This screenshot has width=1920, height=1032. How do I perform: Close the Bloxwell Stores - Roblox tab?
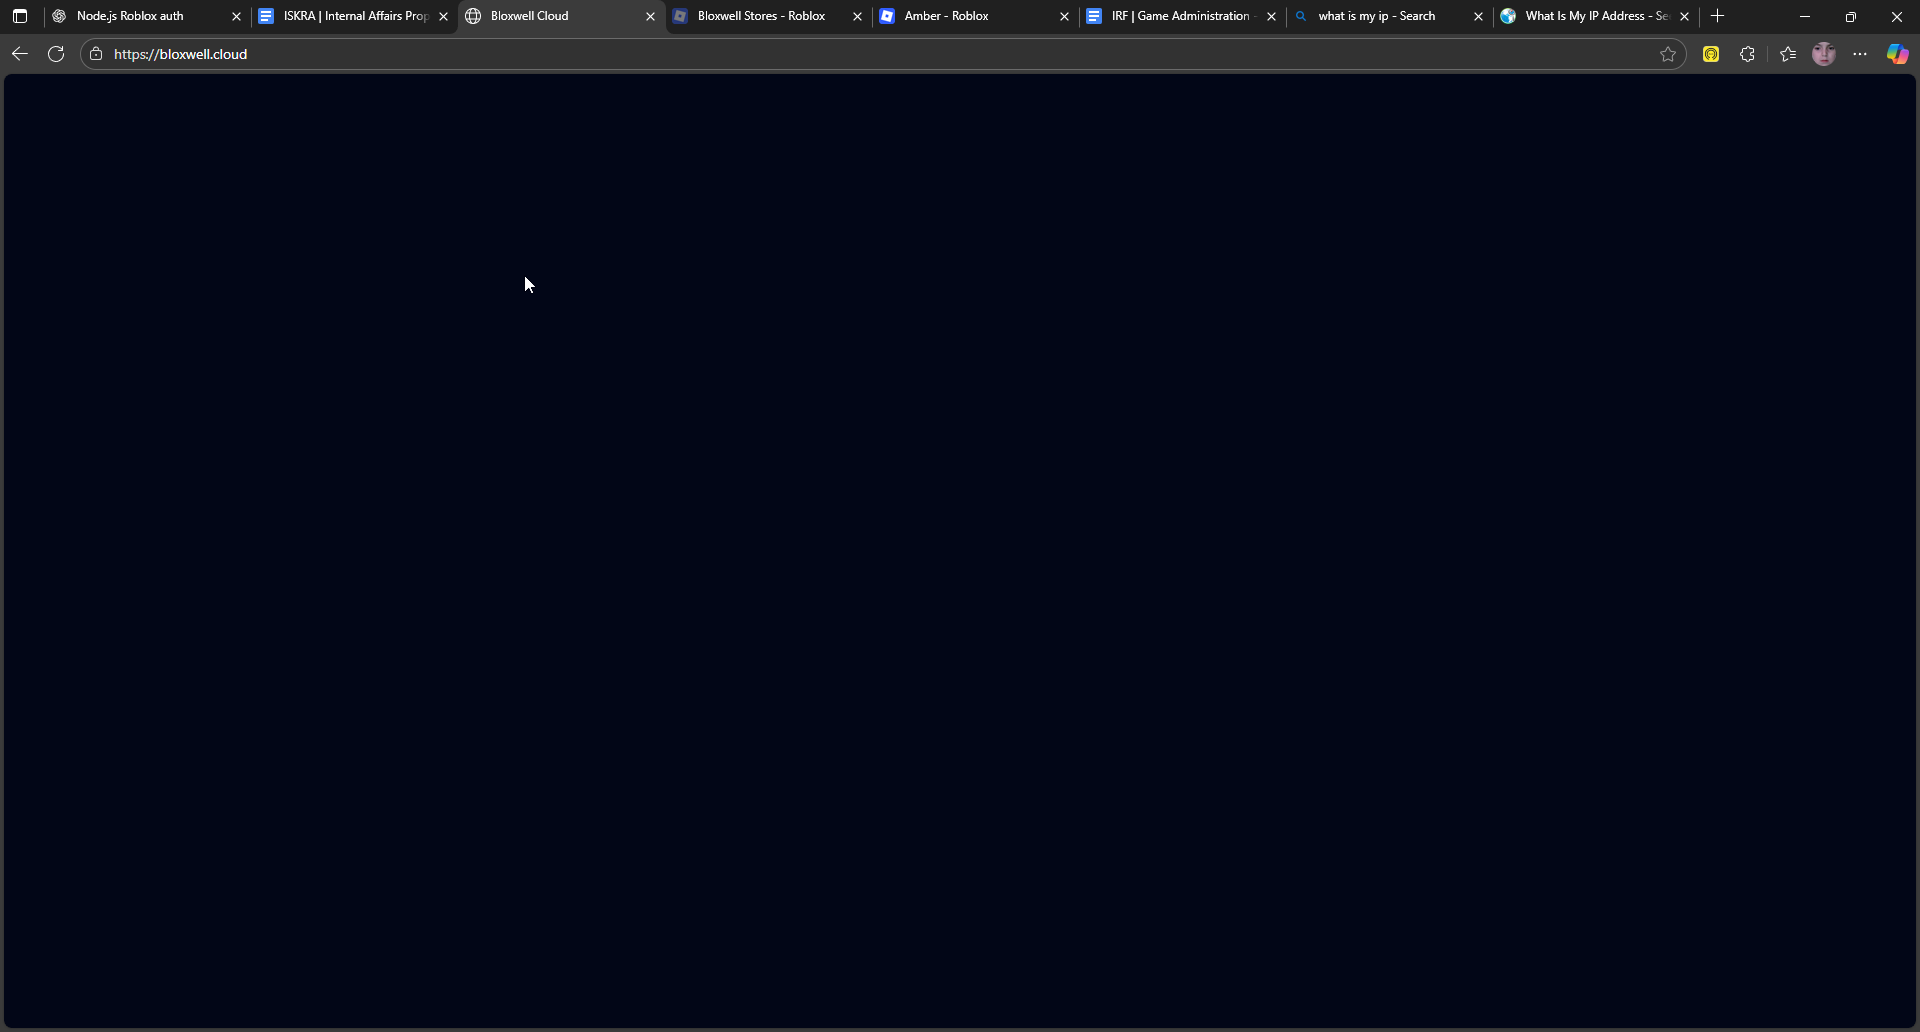(x=858, y=17)
